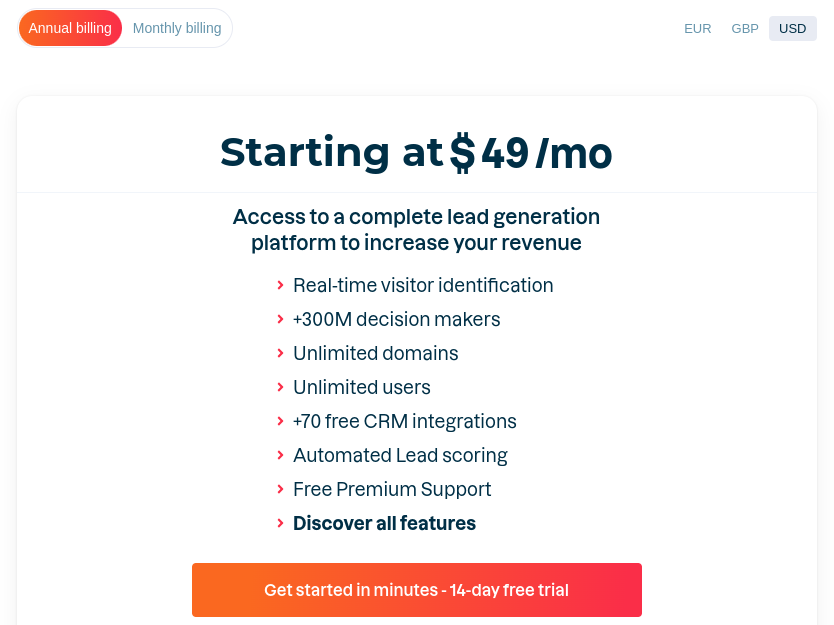Click the Real-time visitor identification text
Image resolution: width=834 pixels, height=625 pixels.
click(423, 286)
